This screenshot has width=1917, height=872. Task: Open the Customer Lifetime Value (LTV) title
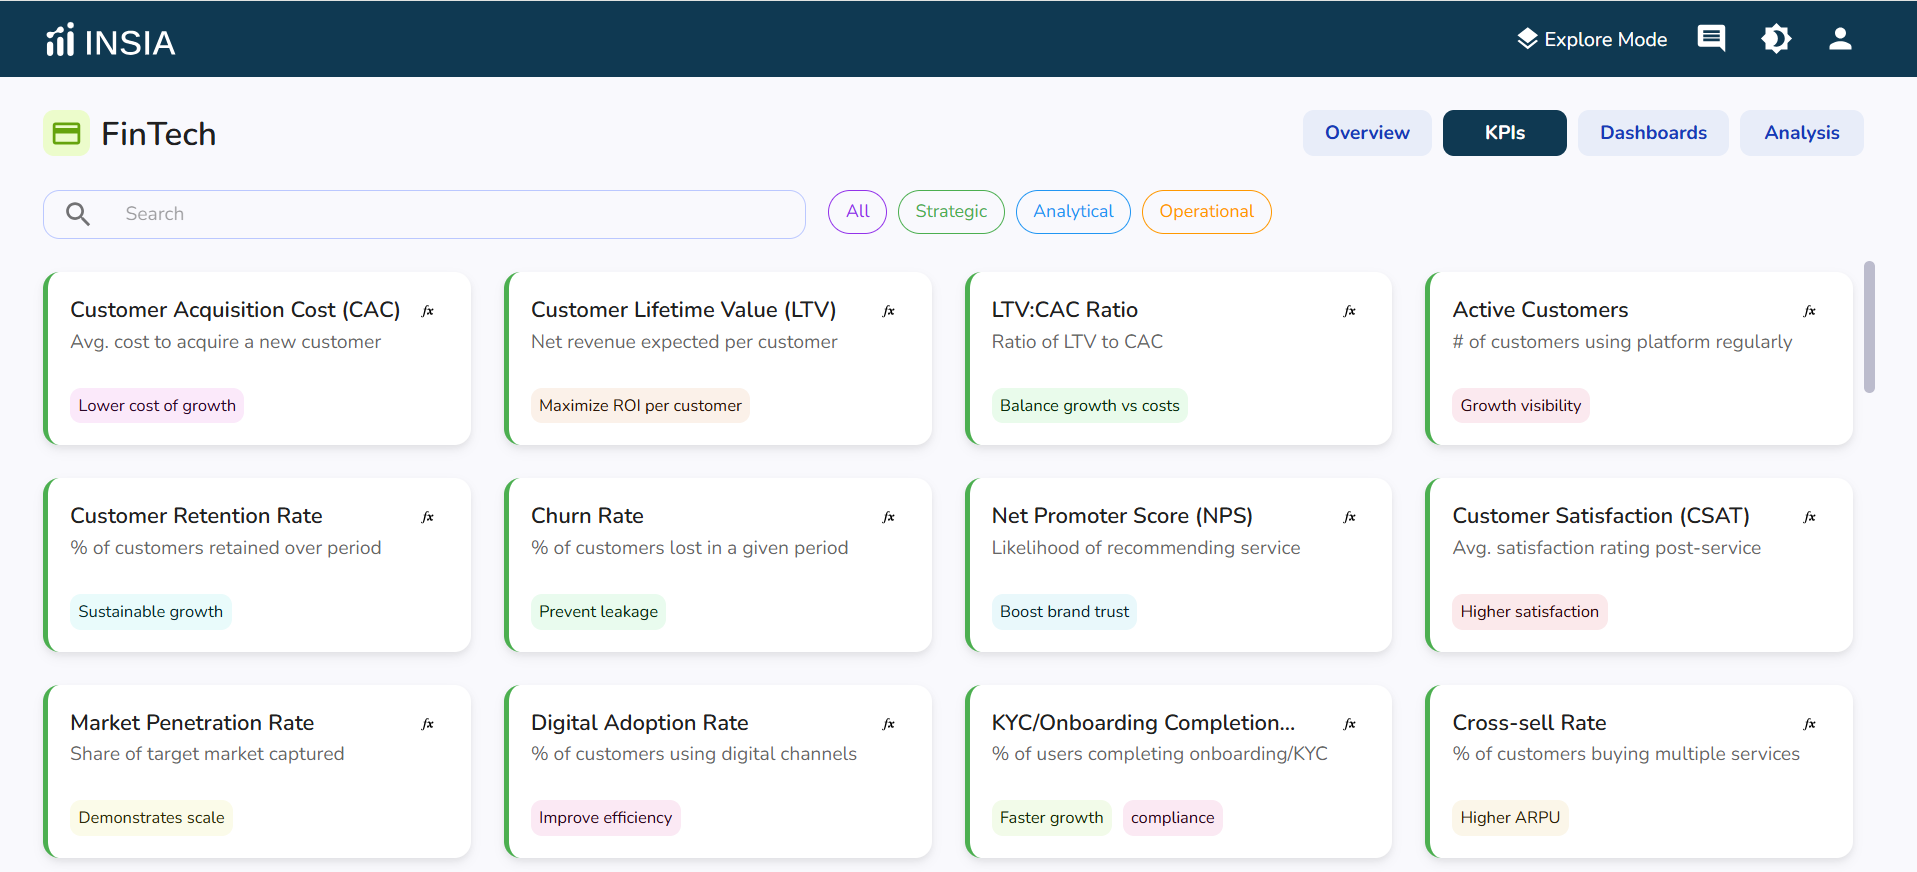[683, 310]
